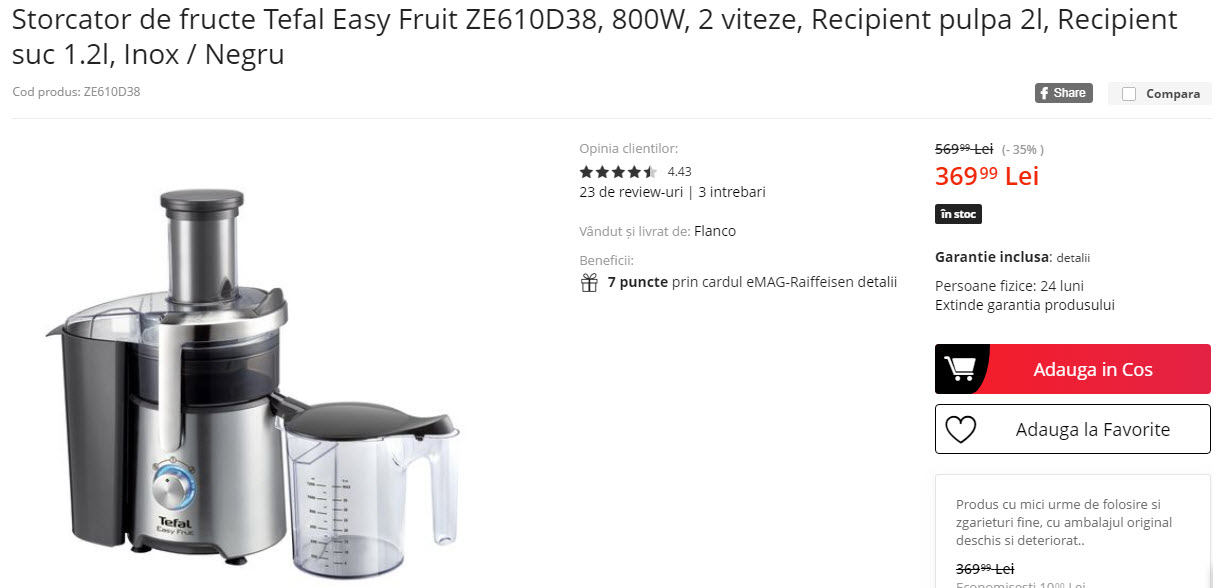Click the star rating icons
This screenshot has height=588, width=1213.
point(618,171)
